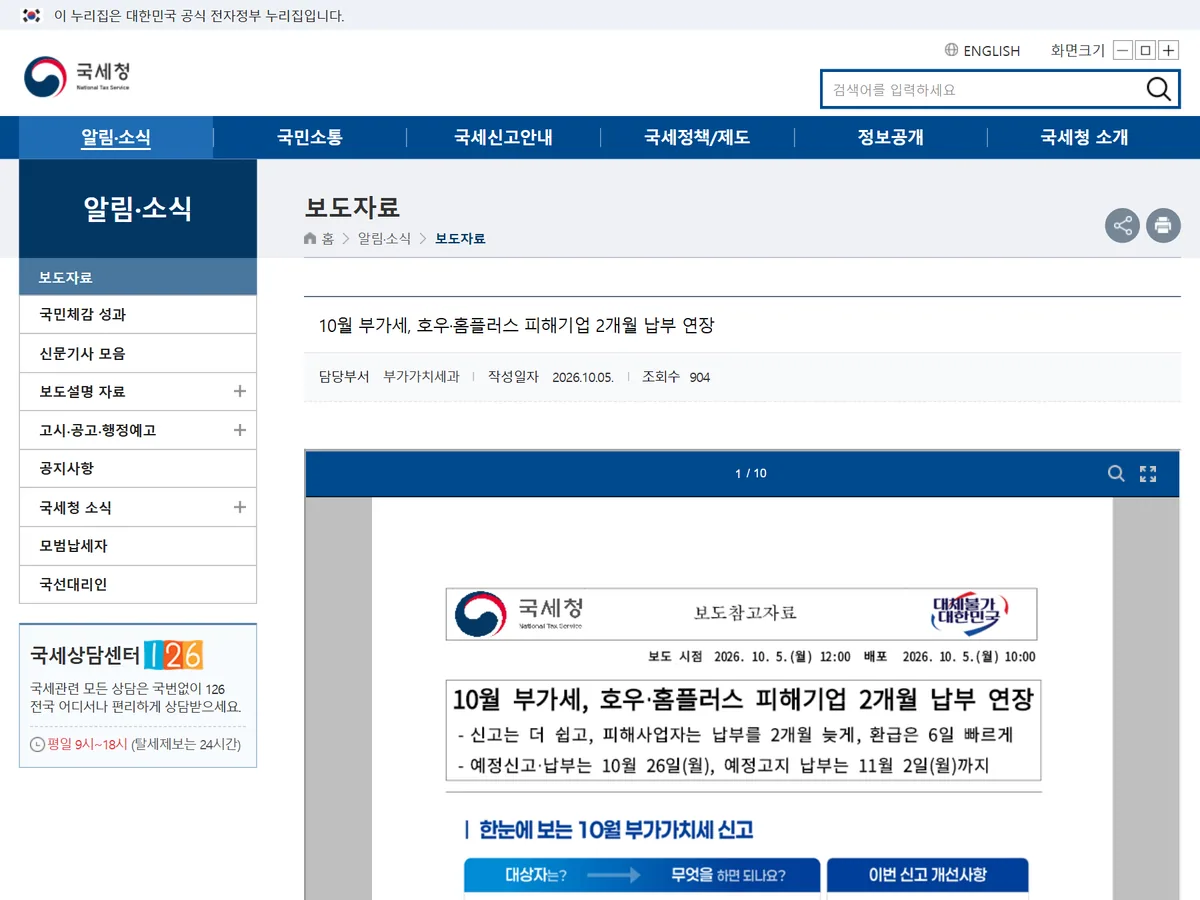1200x900 pixels.
Task: Reset screen size with square button
Action: pyautogui.click(x=1146, y=50)
